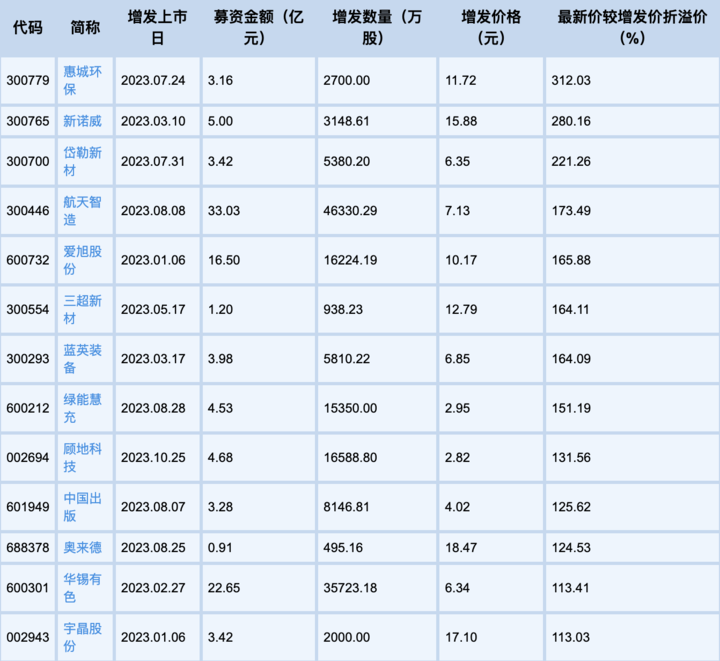The image size is (720, 661).
Task: Open the 宇晶股份 stock link
Action: 83,637
